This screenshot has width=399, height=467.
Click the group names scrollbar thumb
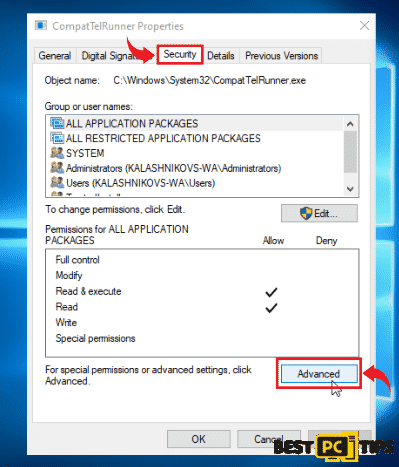(350, 152)
